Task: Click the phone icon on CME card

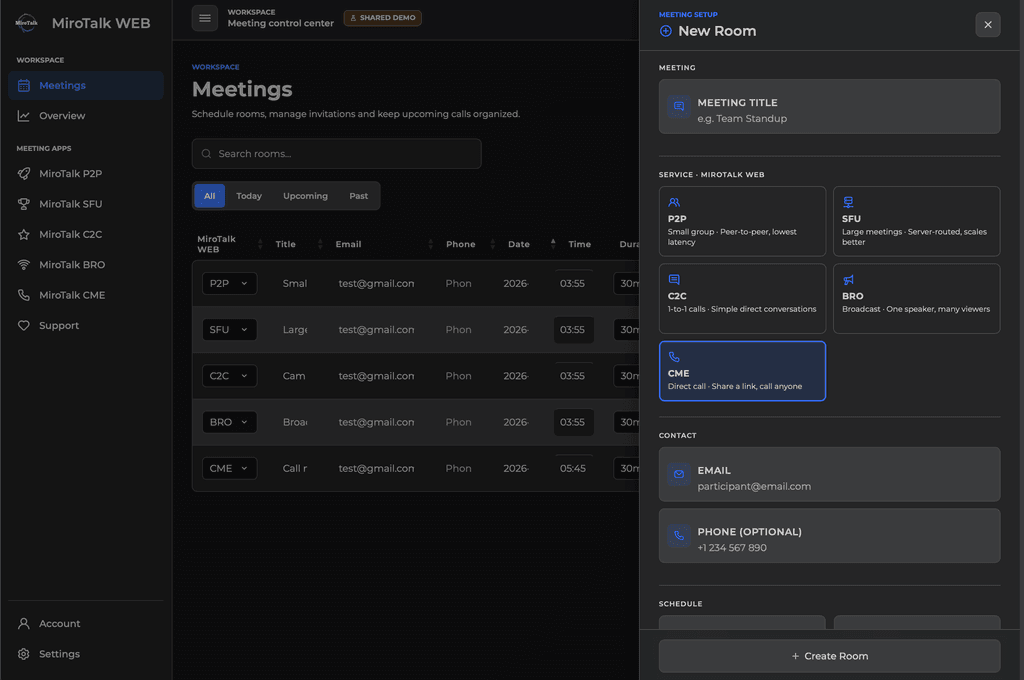Action: point(674,357)
